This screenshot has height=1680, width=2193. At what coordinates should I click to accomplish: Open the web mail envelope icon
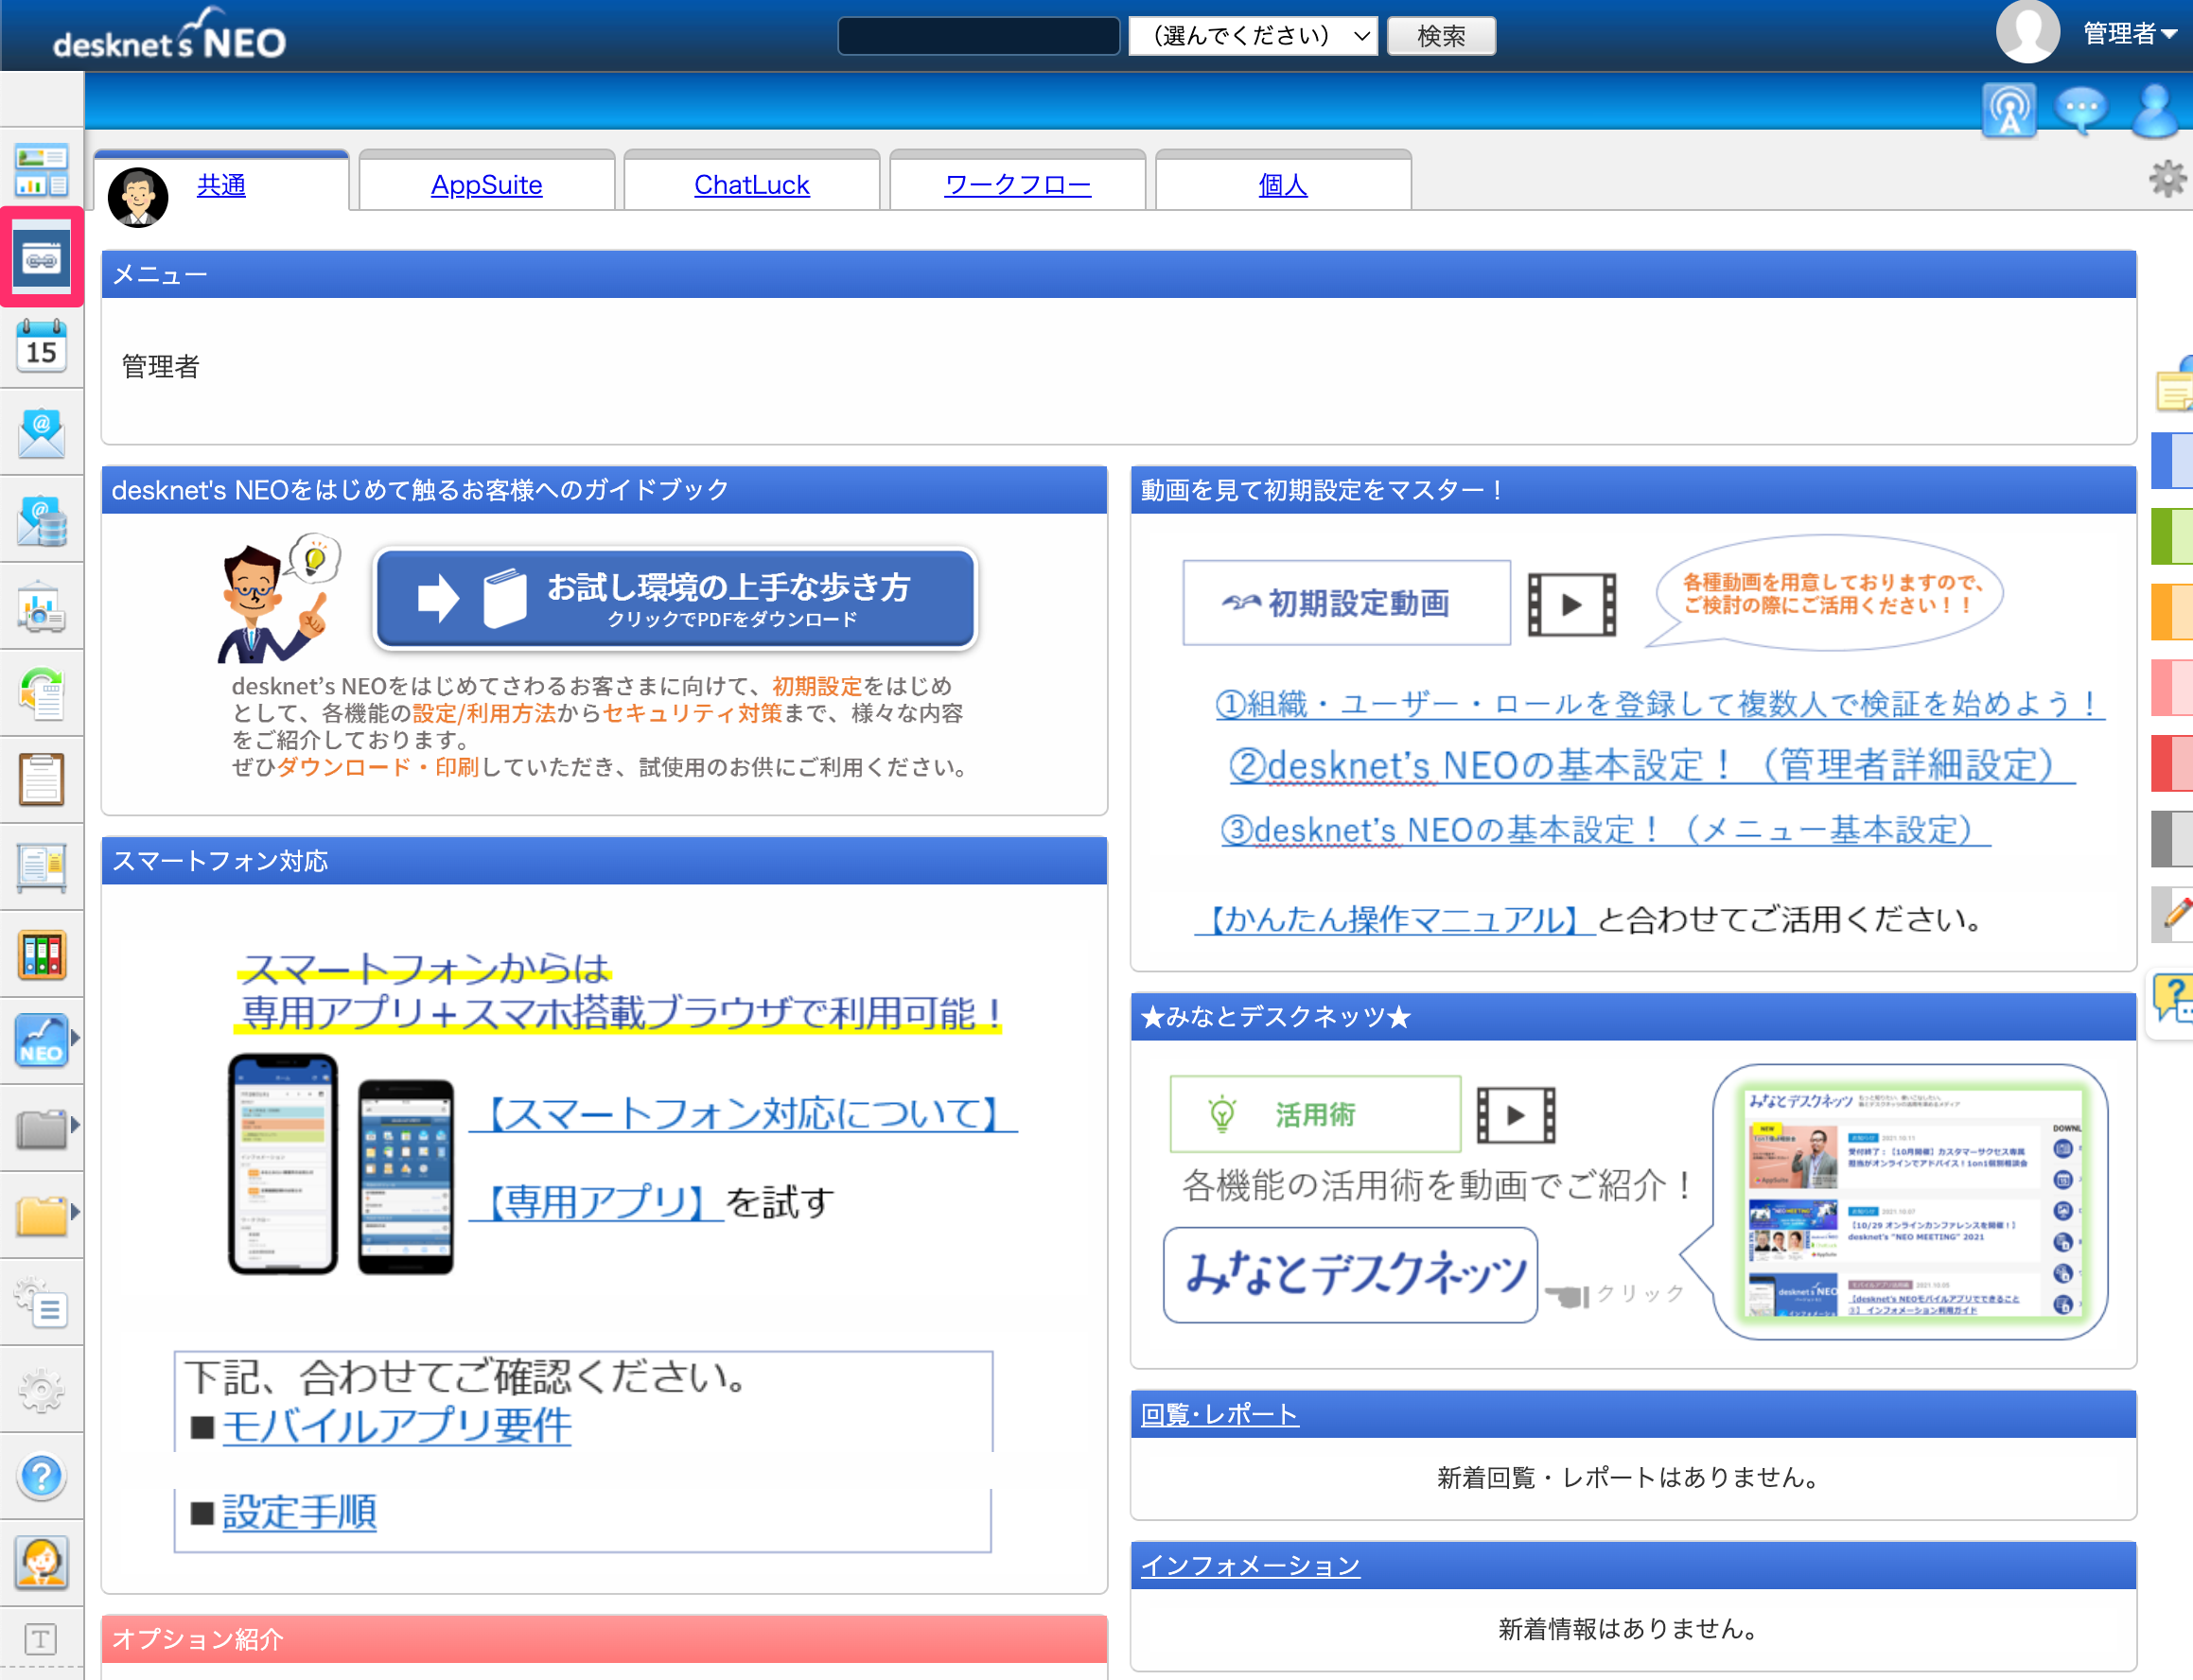(x=41, y=432)
